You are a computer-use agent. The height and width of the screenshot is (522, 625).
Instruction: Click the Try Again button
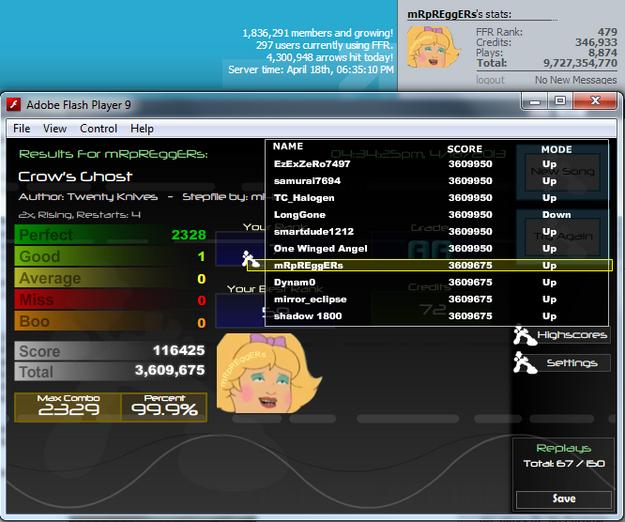click(x=563, y=237)
